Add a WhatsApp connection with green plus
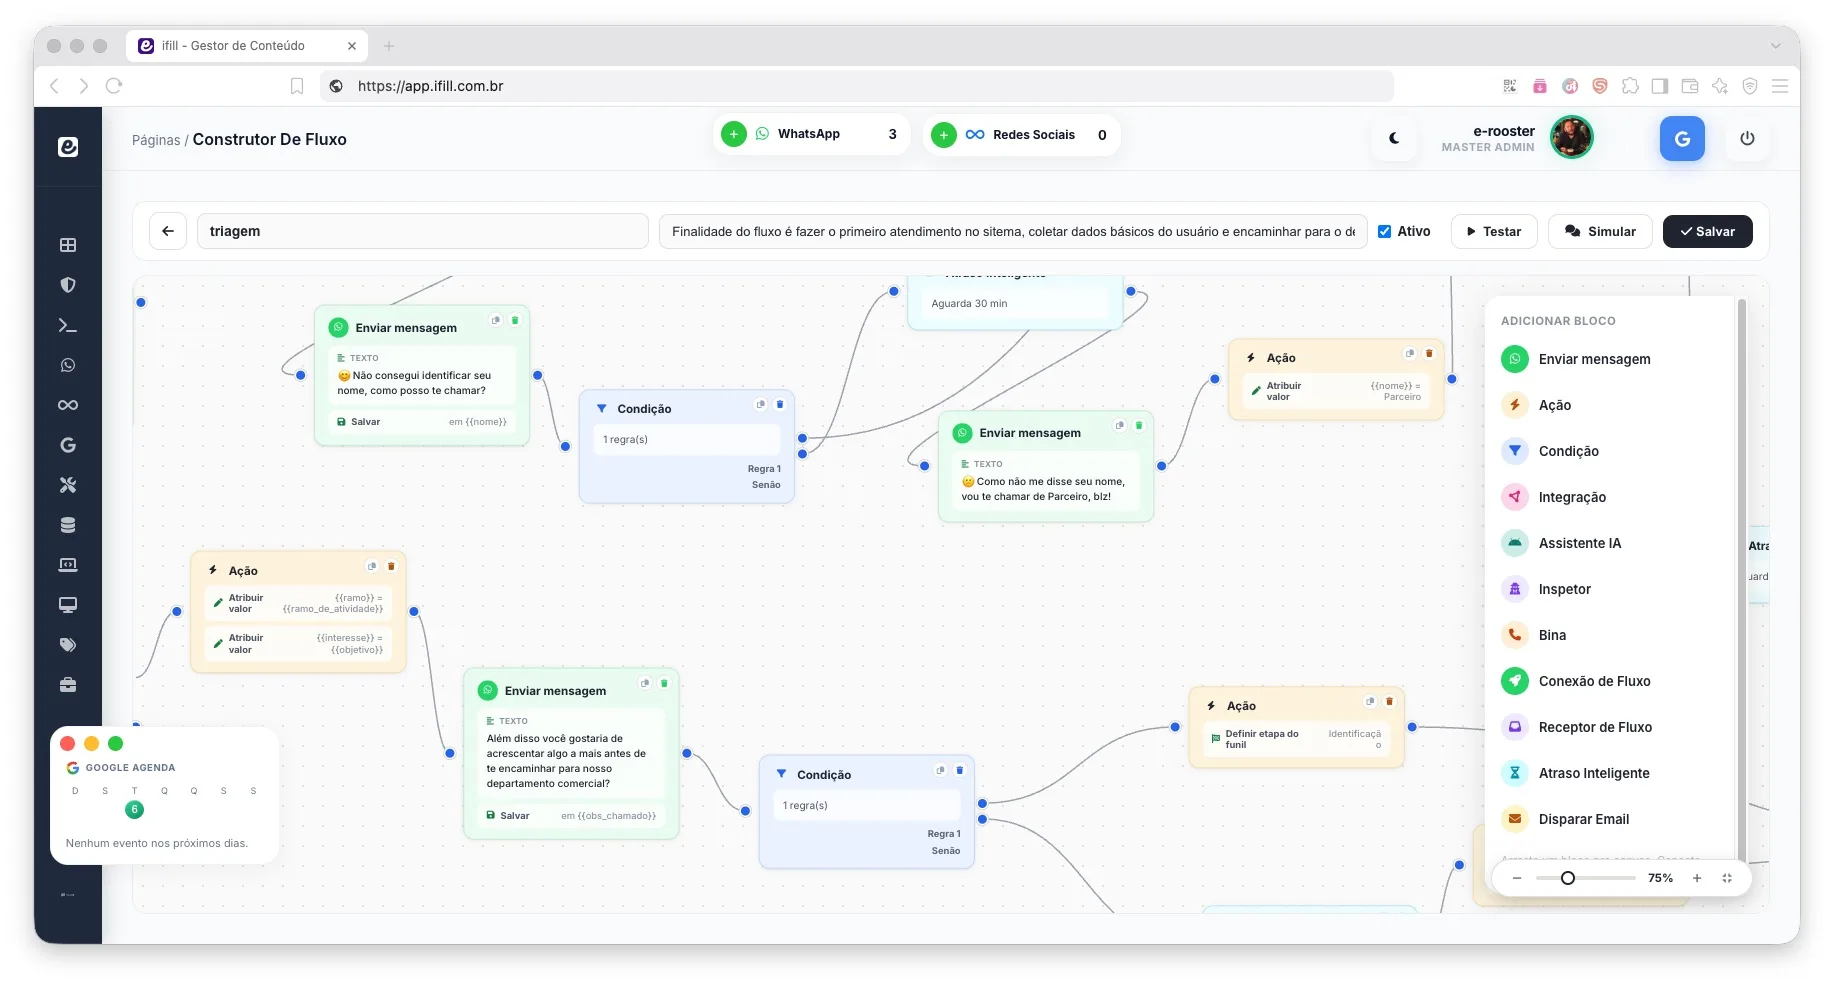 click(x=734, y=134)
